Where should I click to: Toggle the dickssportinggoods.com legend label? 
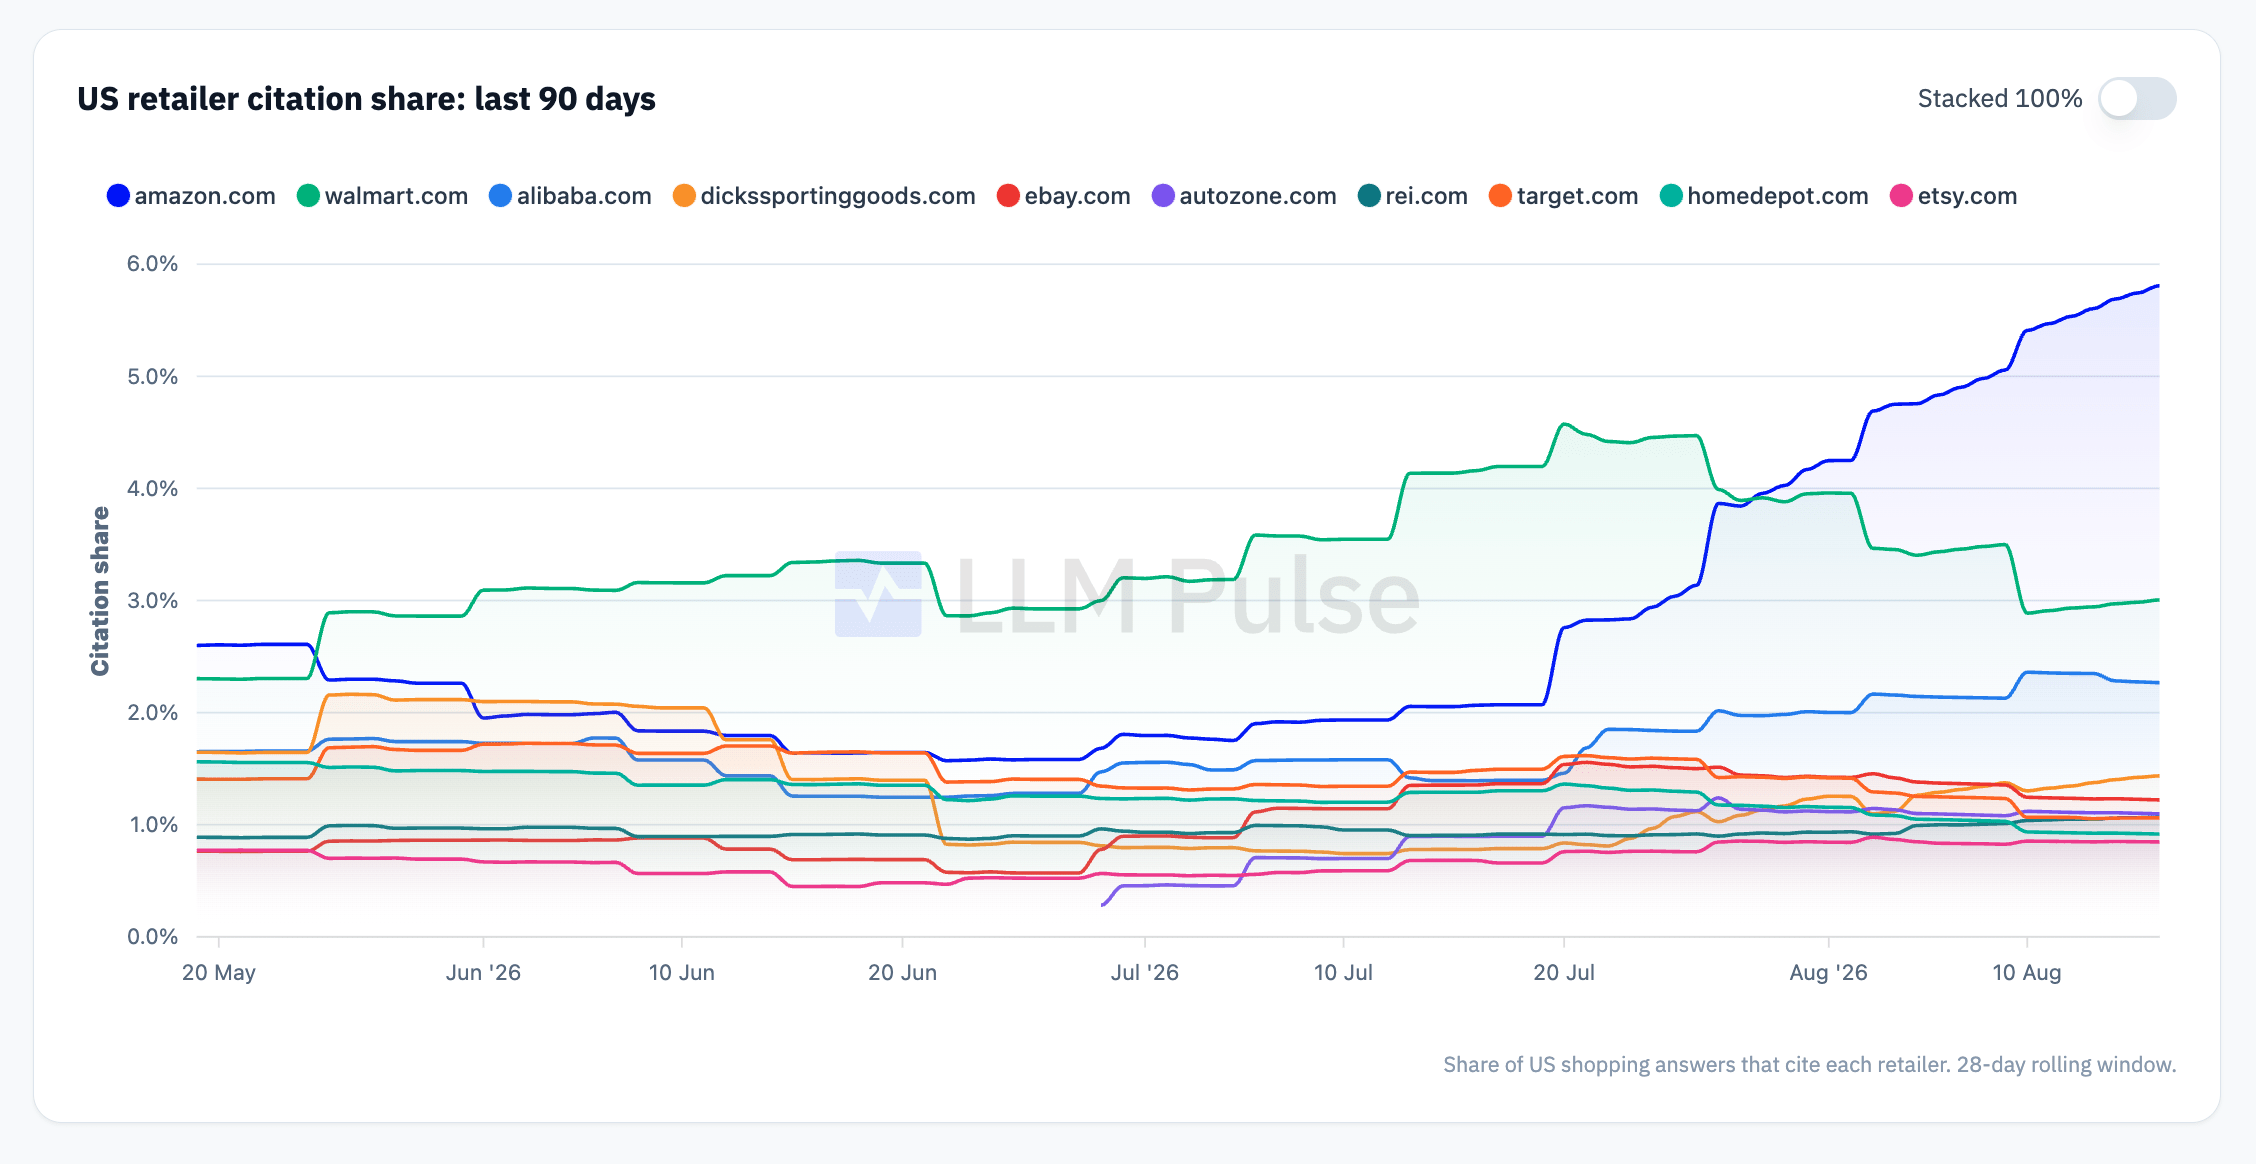[838, 196]
